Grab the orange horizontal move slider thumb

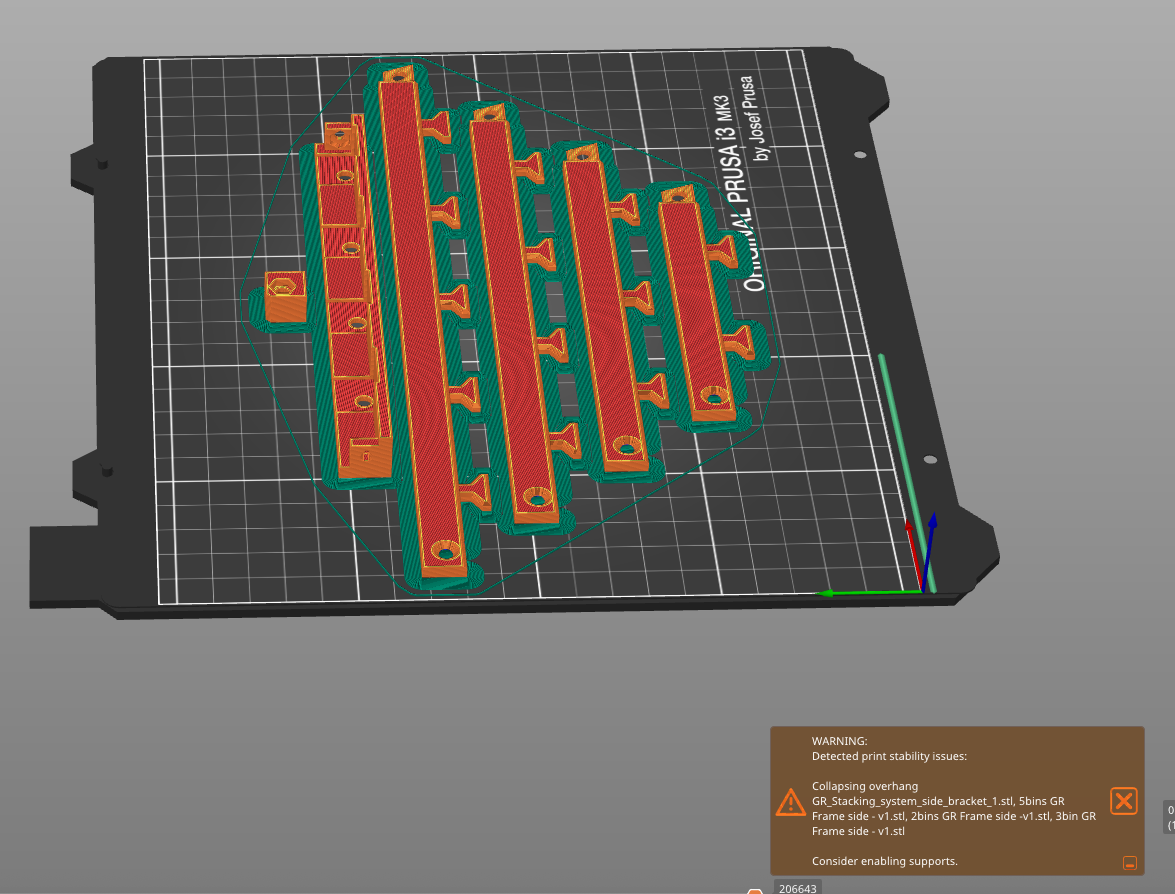(x=755, y=891)
